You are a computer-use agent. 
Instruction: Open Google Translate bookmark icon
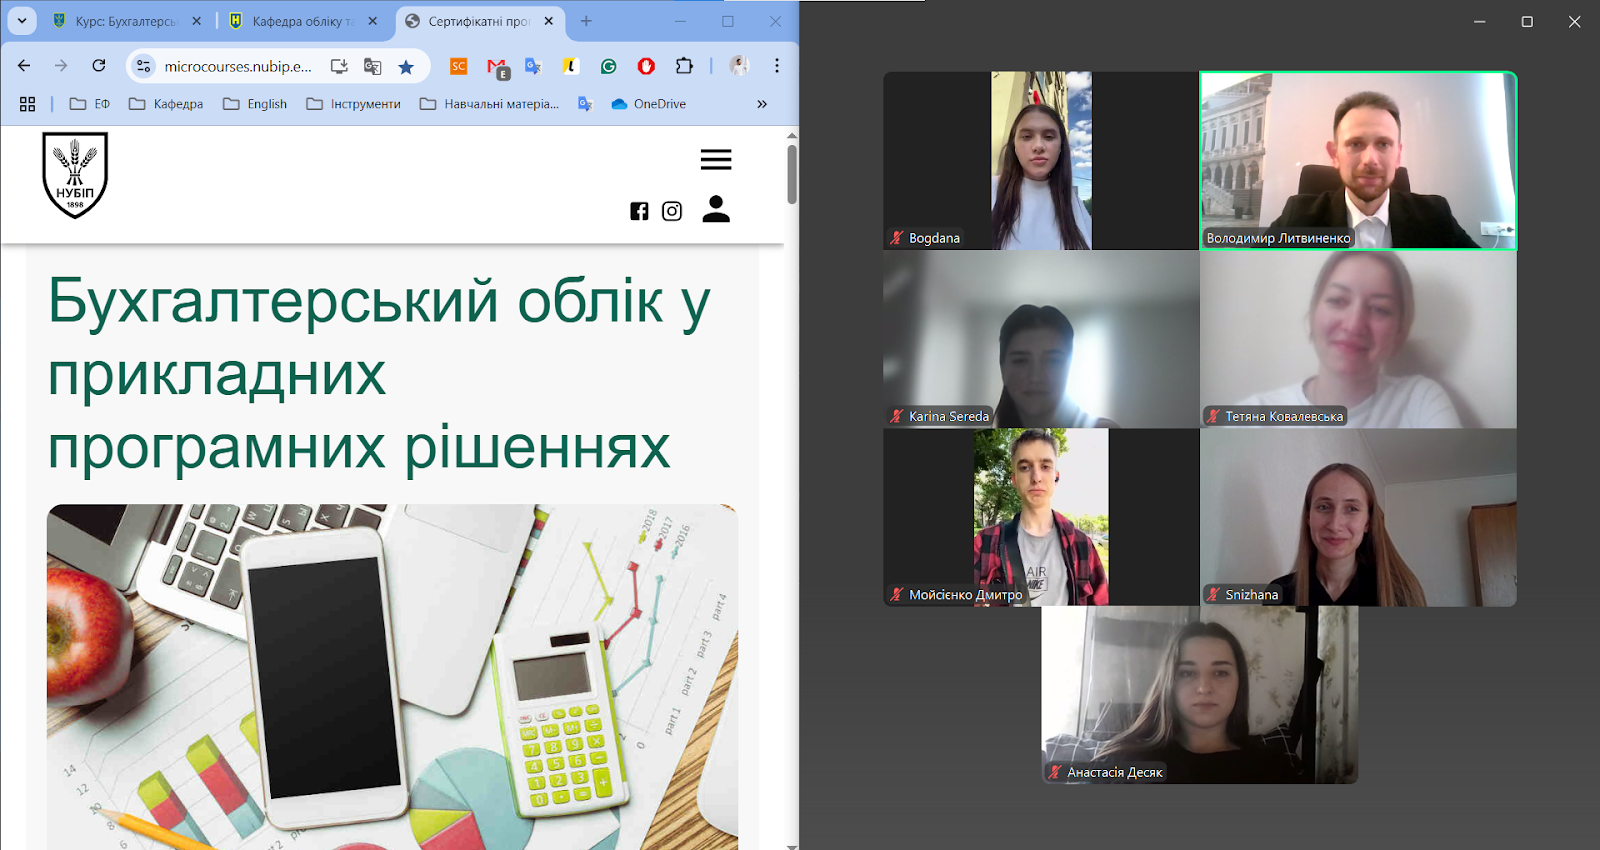585,104
